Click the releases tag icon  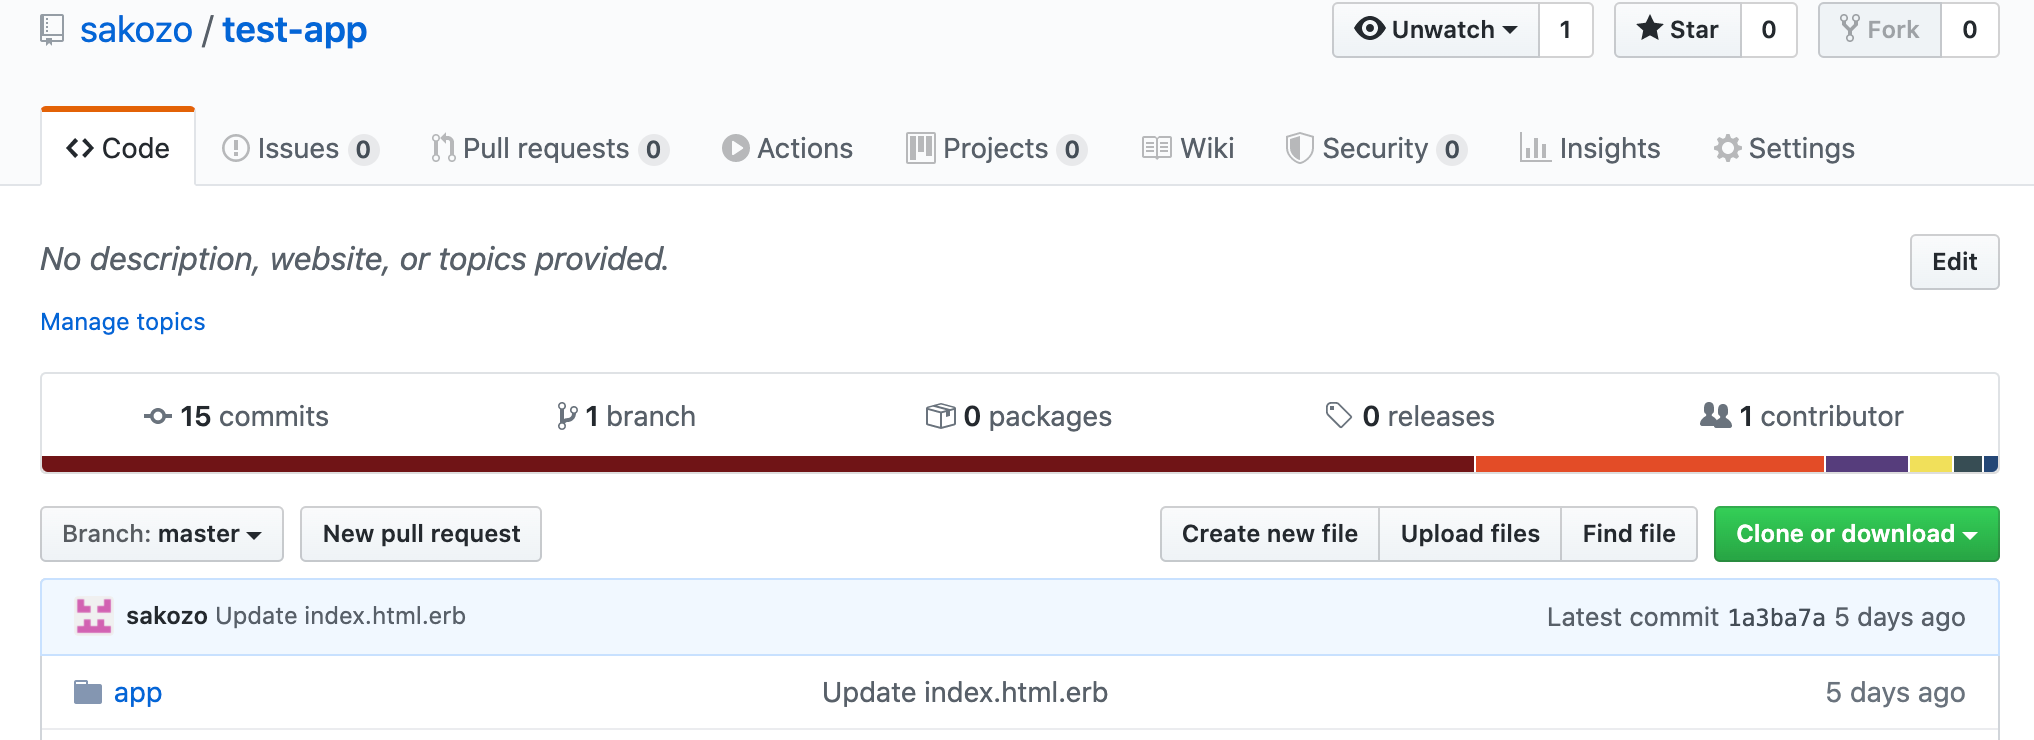click(x=1338, y=415)
